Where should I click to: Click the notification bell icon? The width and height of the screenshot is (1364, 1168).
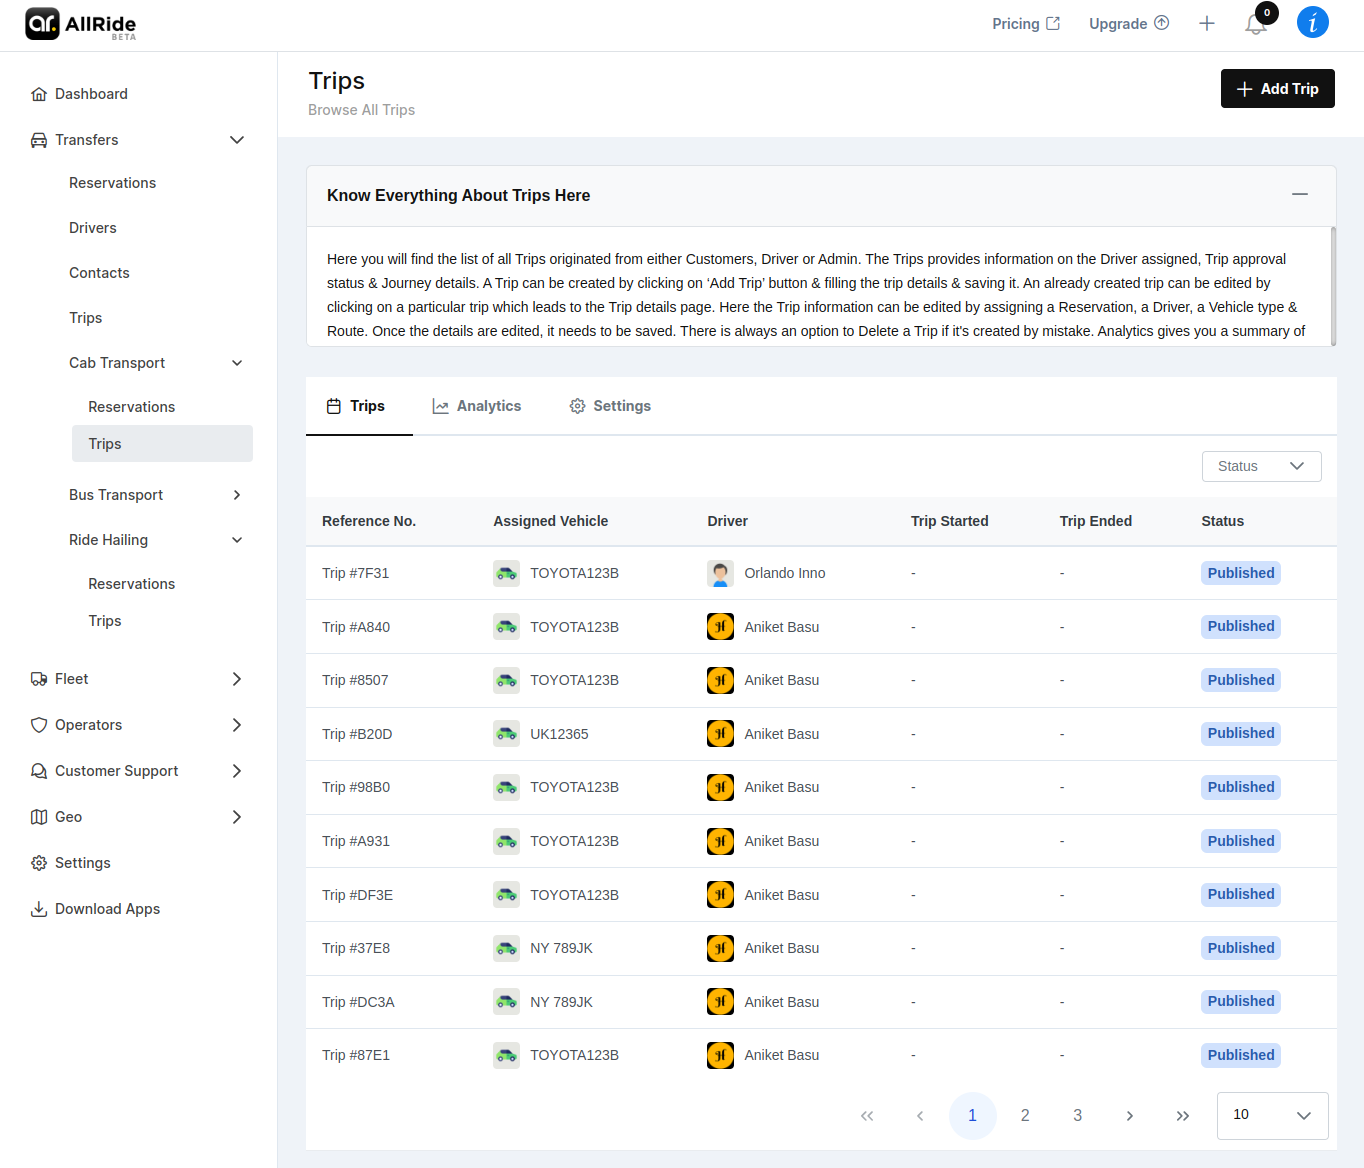[x=1255, y=24]
